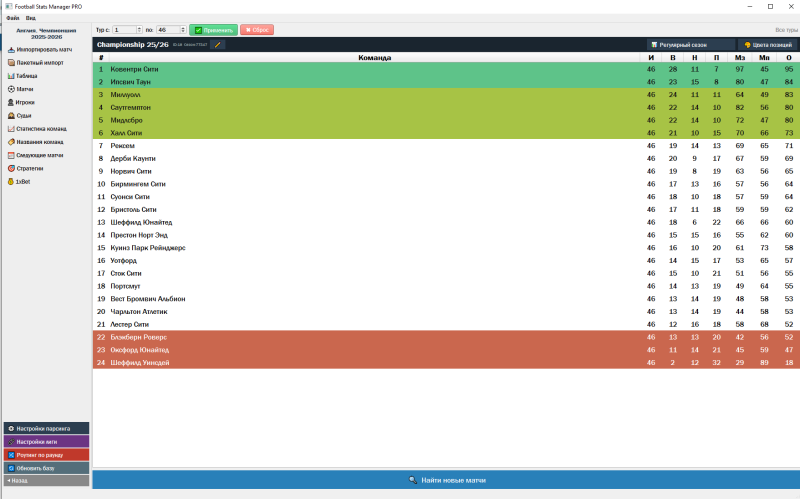The width and height of the screenshot is (800, 499).
Task: Open the Файл menu
Action: pos(13,18)
